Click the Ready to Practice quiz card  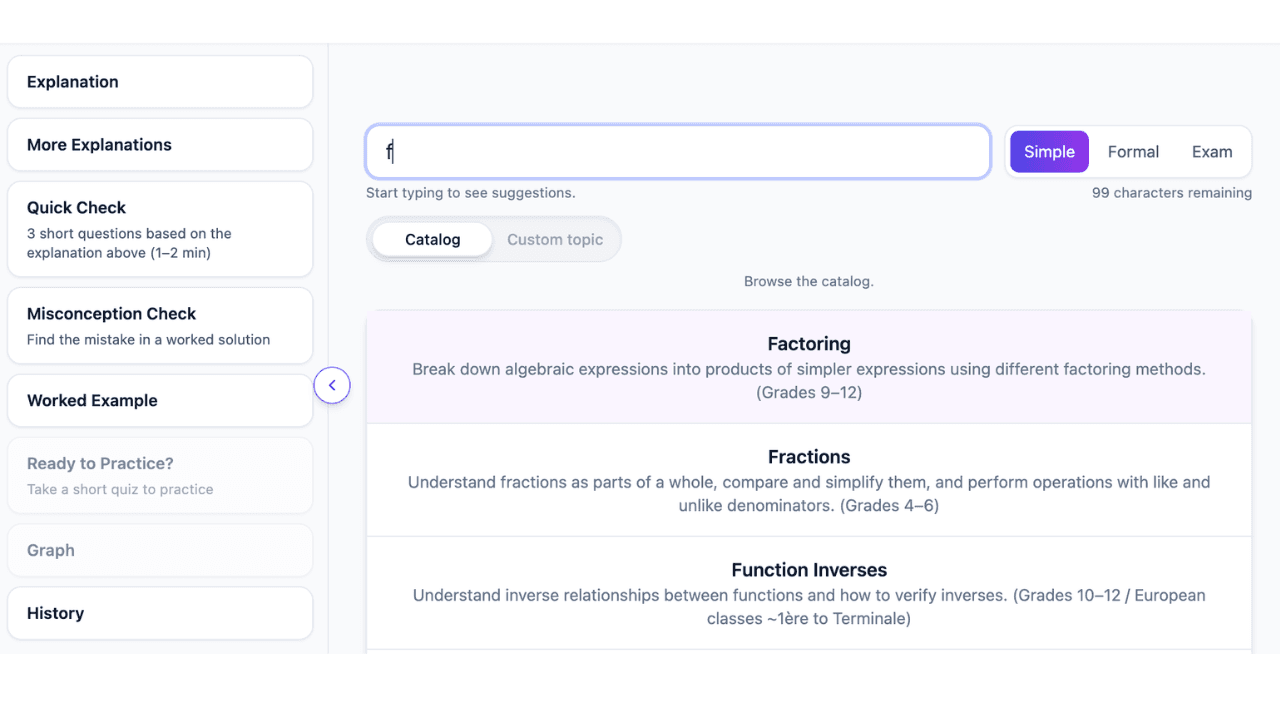pos(160,475)
